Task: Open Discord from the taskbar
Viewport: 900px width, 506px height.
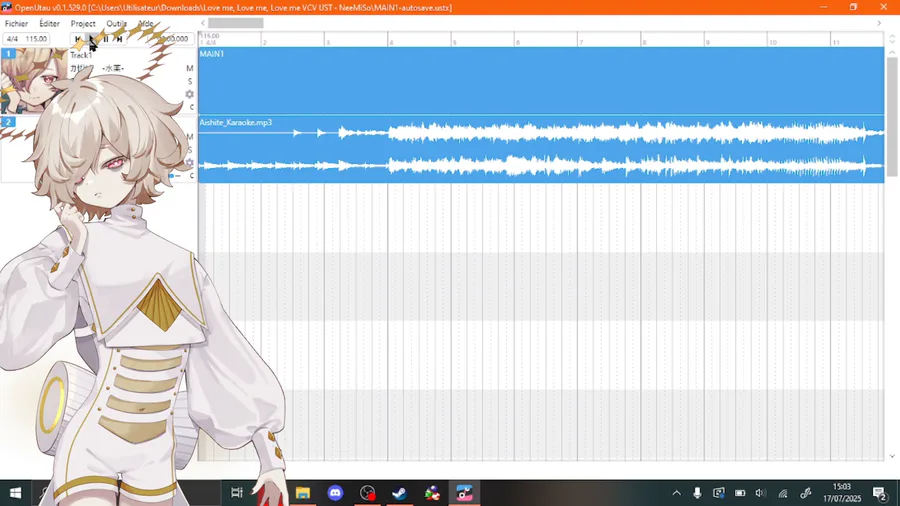Action: tap(335, 493)
